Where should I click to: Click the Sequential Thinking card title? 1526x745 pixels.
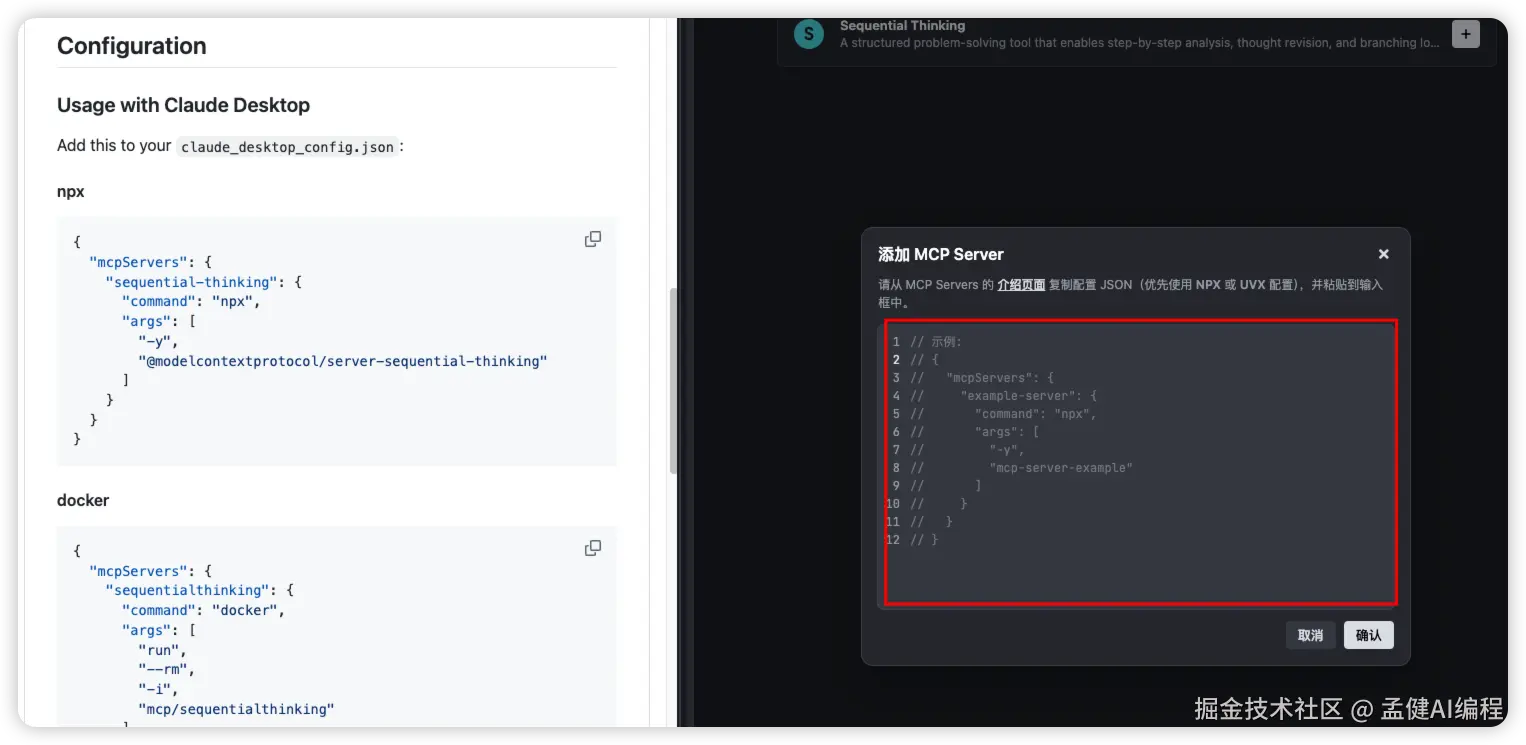pyautogui.click(x=902, y=25)
